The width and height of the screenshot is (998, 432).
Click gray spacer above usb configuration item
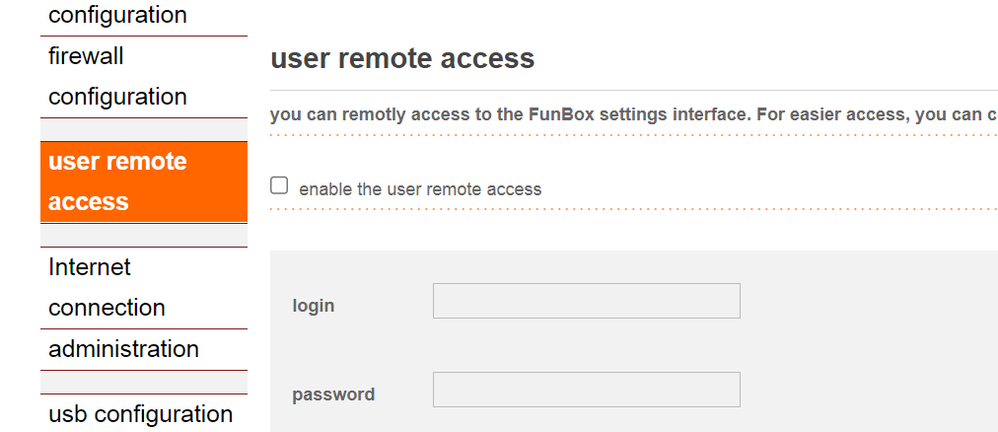143,382
